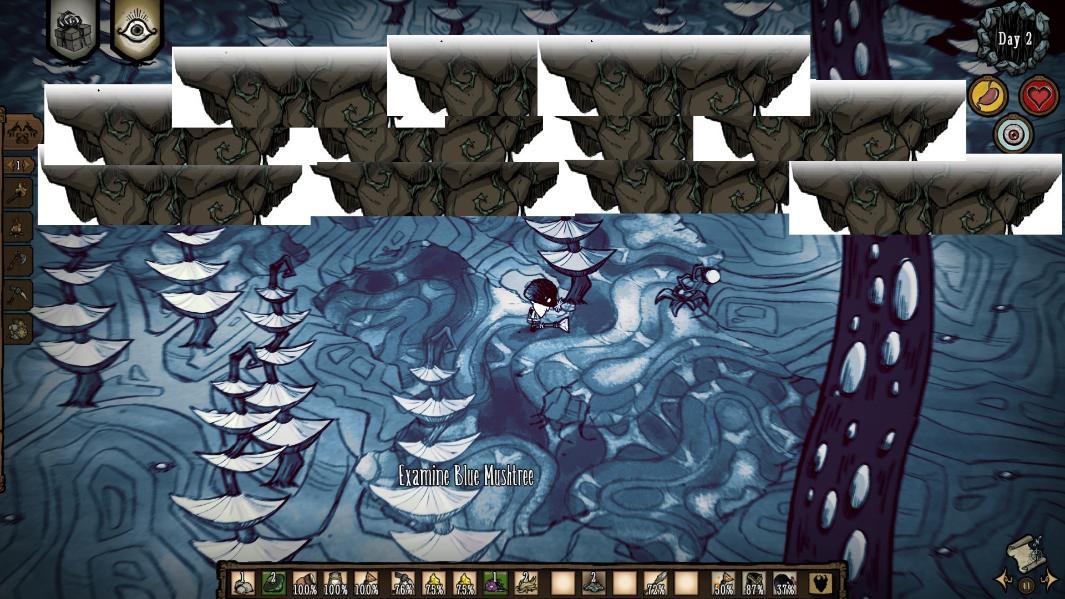This screenshot has width=1065, height=599.
Task: Click the Day 2 clock
Action: [x=1014, y=39]
